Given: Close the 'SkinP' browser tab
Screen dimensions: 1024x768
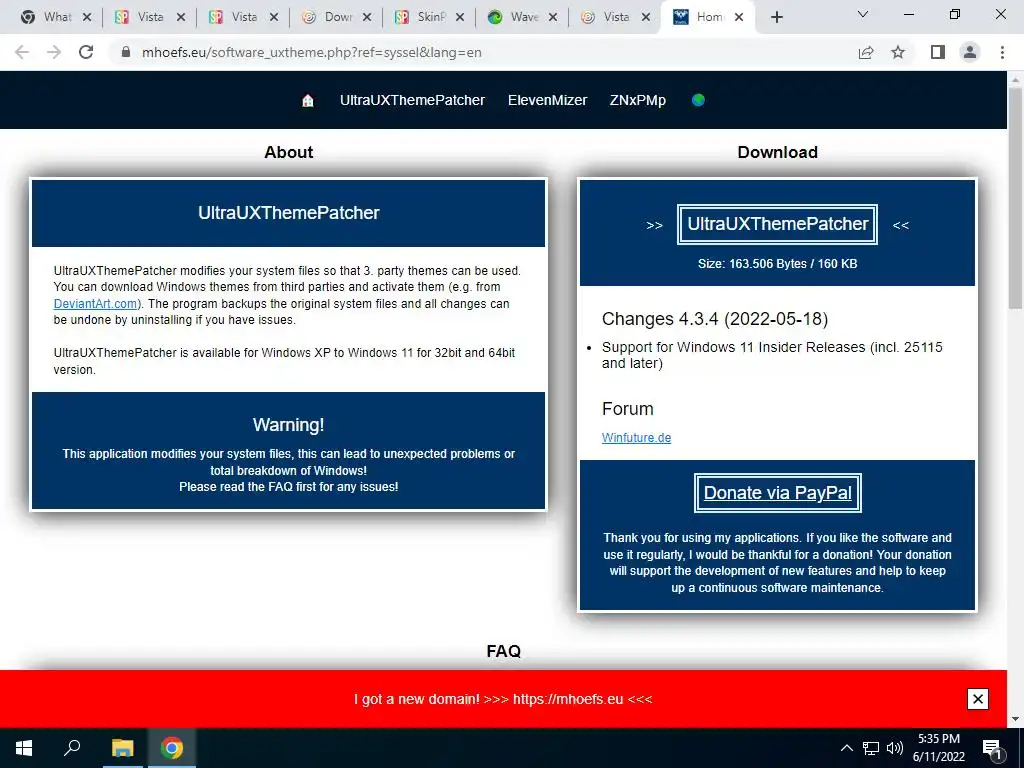Looking at the screenshot, I should click(460, 18).
